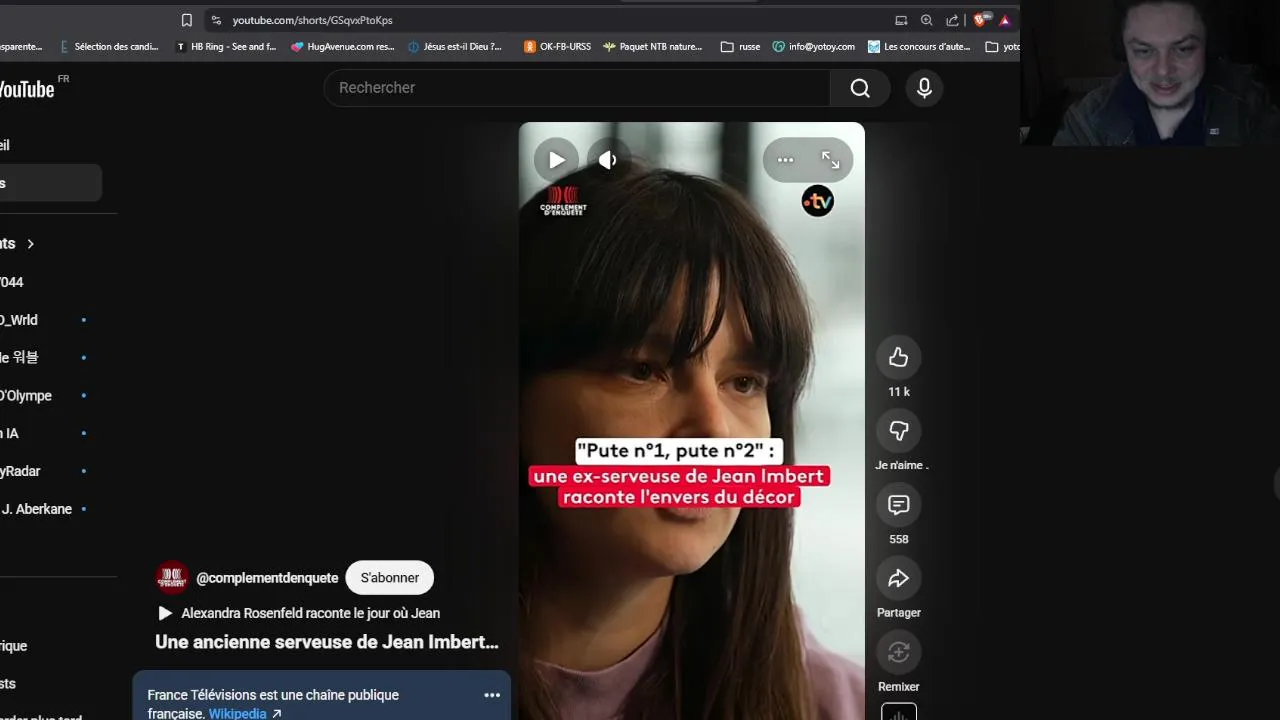Dislike this Short
The height and width of the screenshot is (720, 1280).
(898, 431)
